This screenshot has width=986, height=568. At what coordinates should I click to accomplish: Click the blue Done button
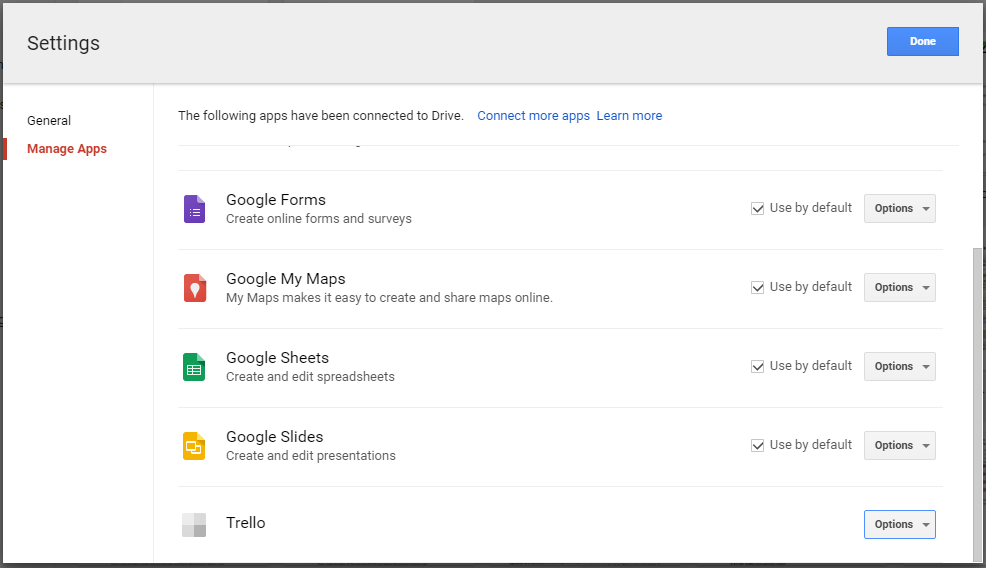(x=922, y=42)
